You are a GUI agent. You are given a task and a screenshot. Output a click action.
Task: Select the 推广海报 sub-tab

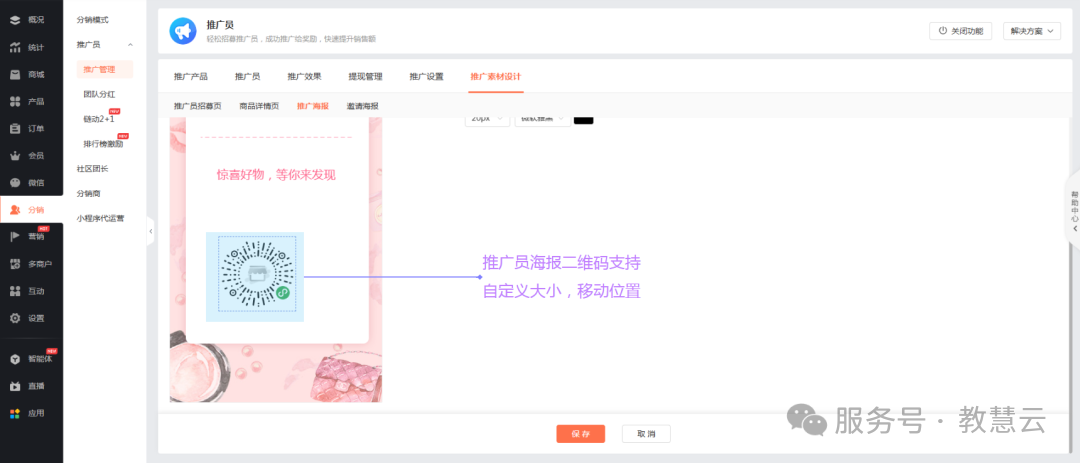pyautogui.click(x=313, y=106)
